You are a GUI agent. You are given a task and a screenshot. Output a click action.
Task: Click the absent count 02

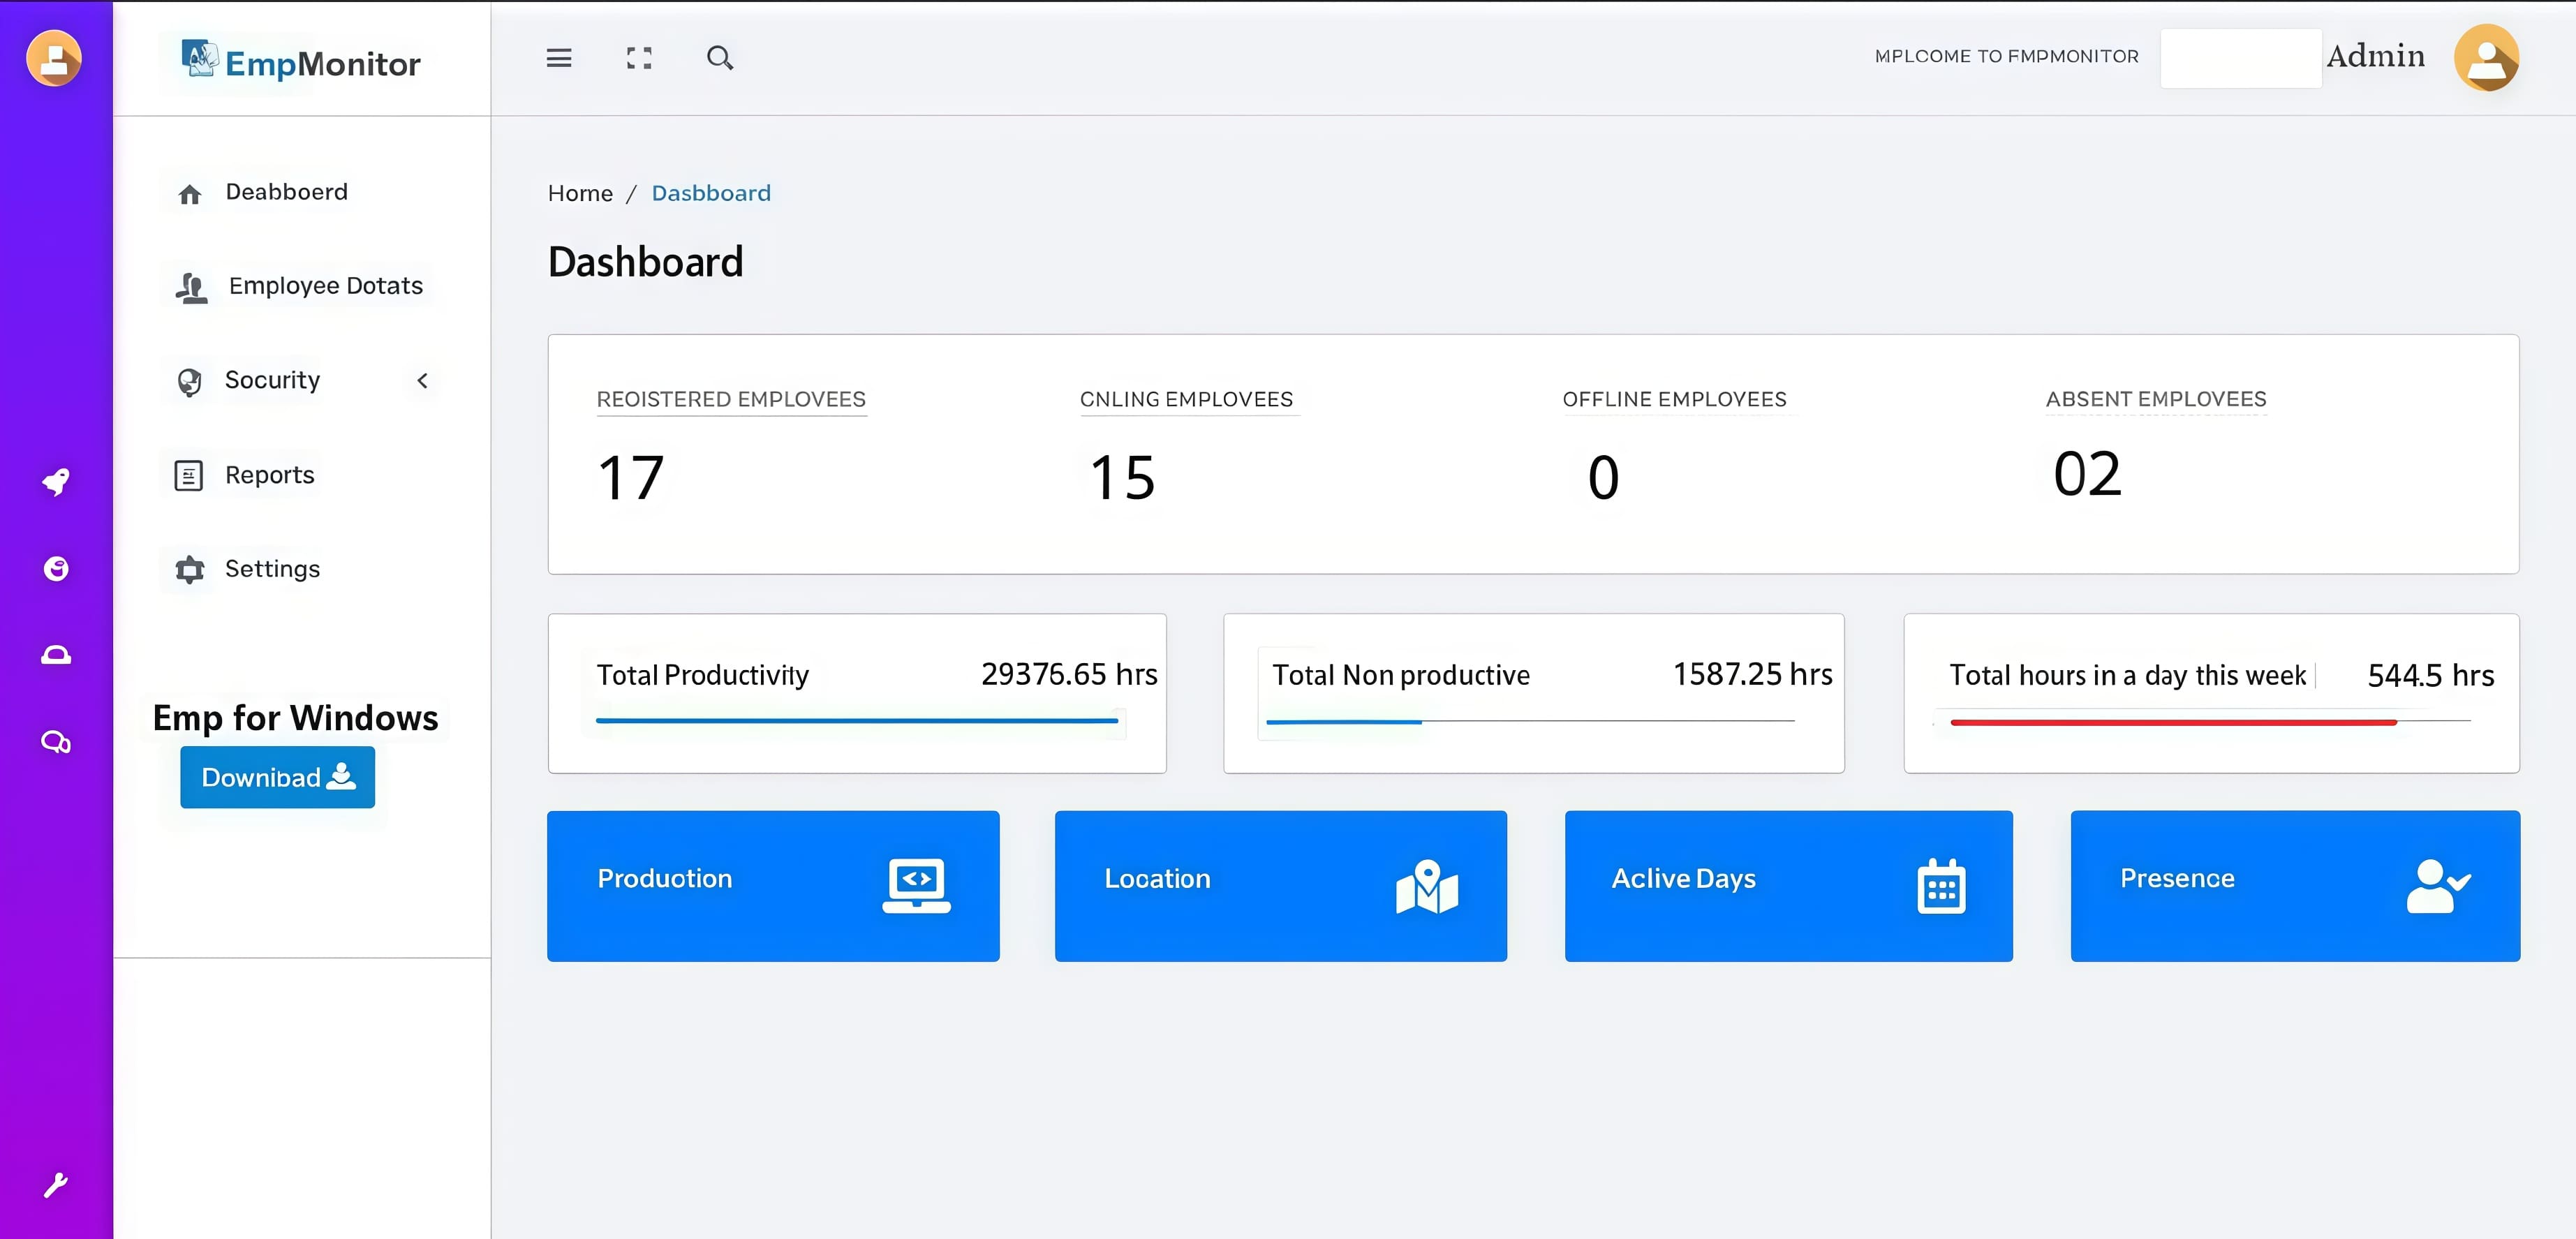point(2087,473)
